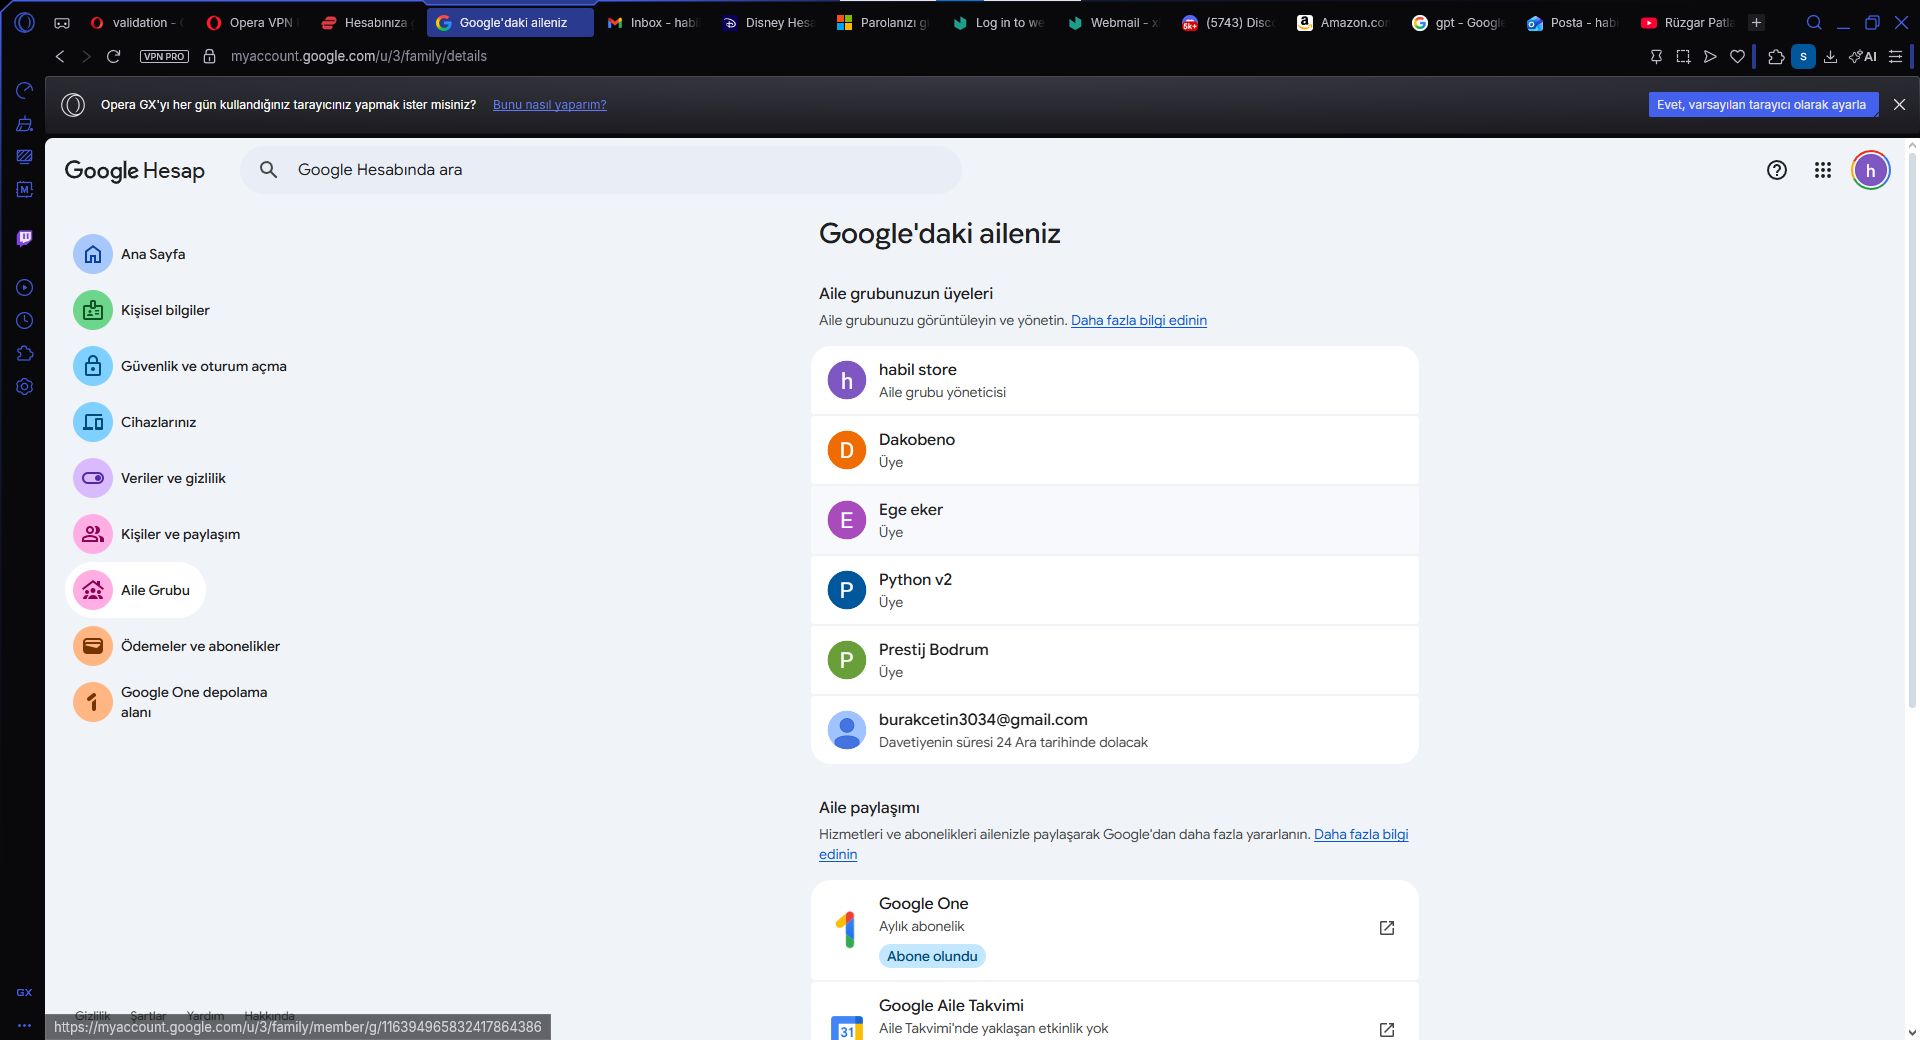Open the Opera GX main menu logo
The width and height of the screenshot is (1920, 1040).
25,22
